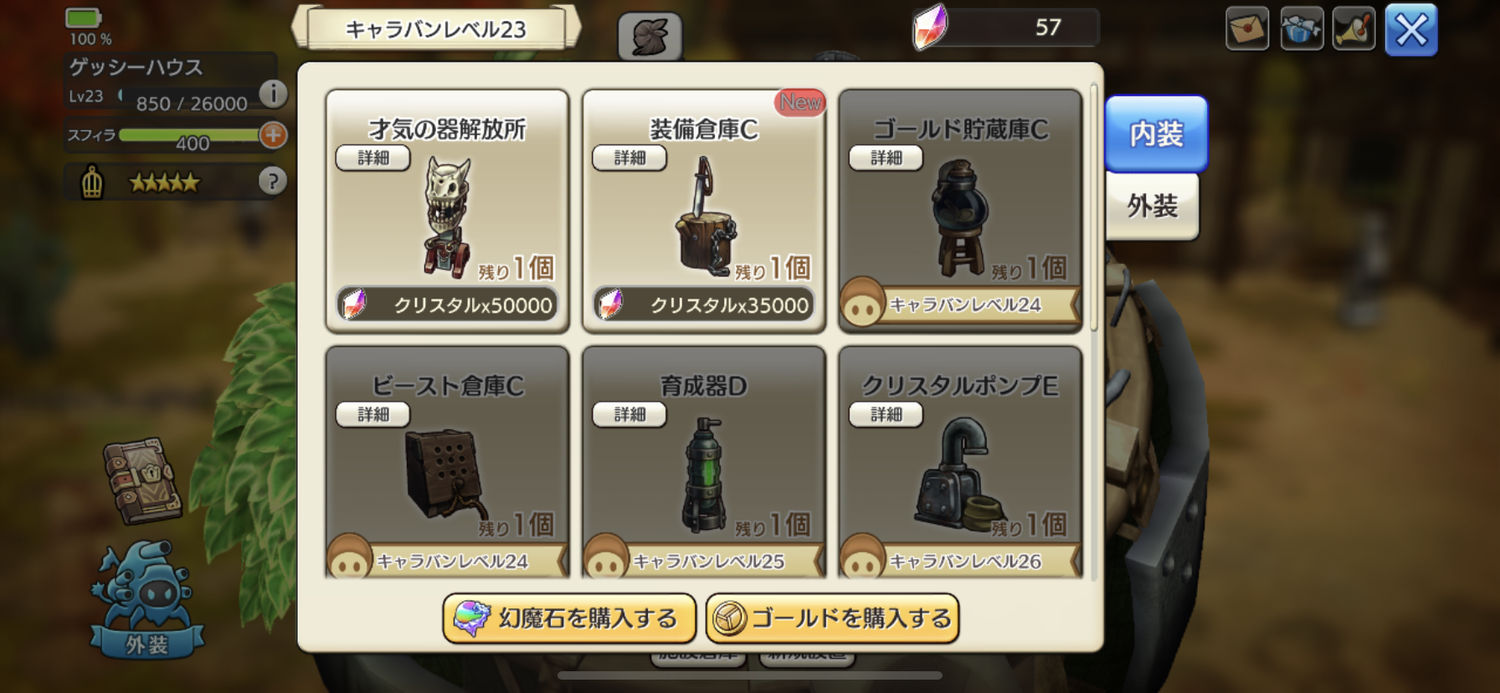Click the shop list scrollbar
1500x693 pixels.
point(1093,208)
